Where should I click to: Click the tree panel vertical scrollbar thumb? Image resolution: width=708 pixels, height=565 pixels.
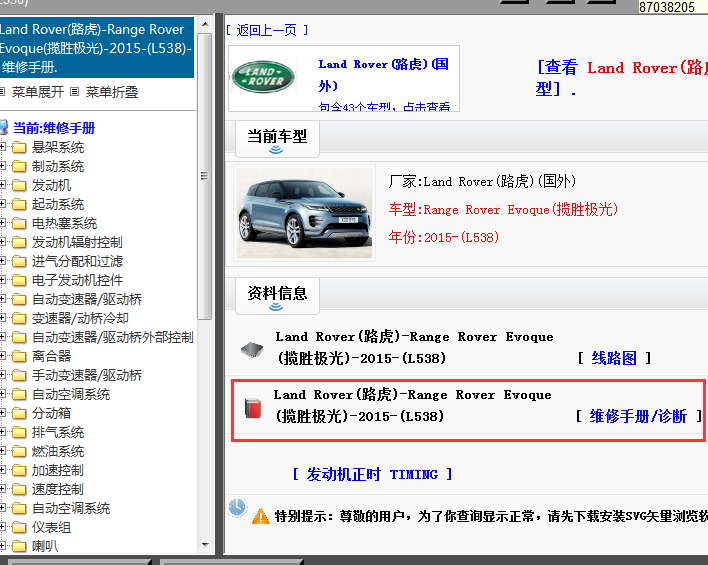coord(205,176)
